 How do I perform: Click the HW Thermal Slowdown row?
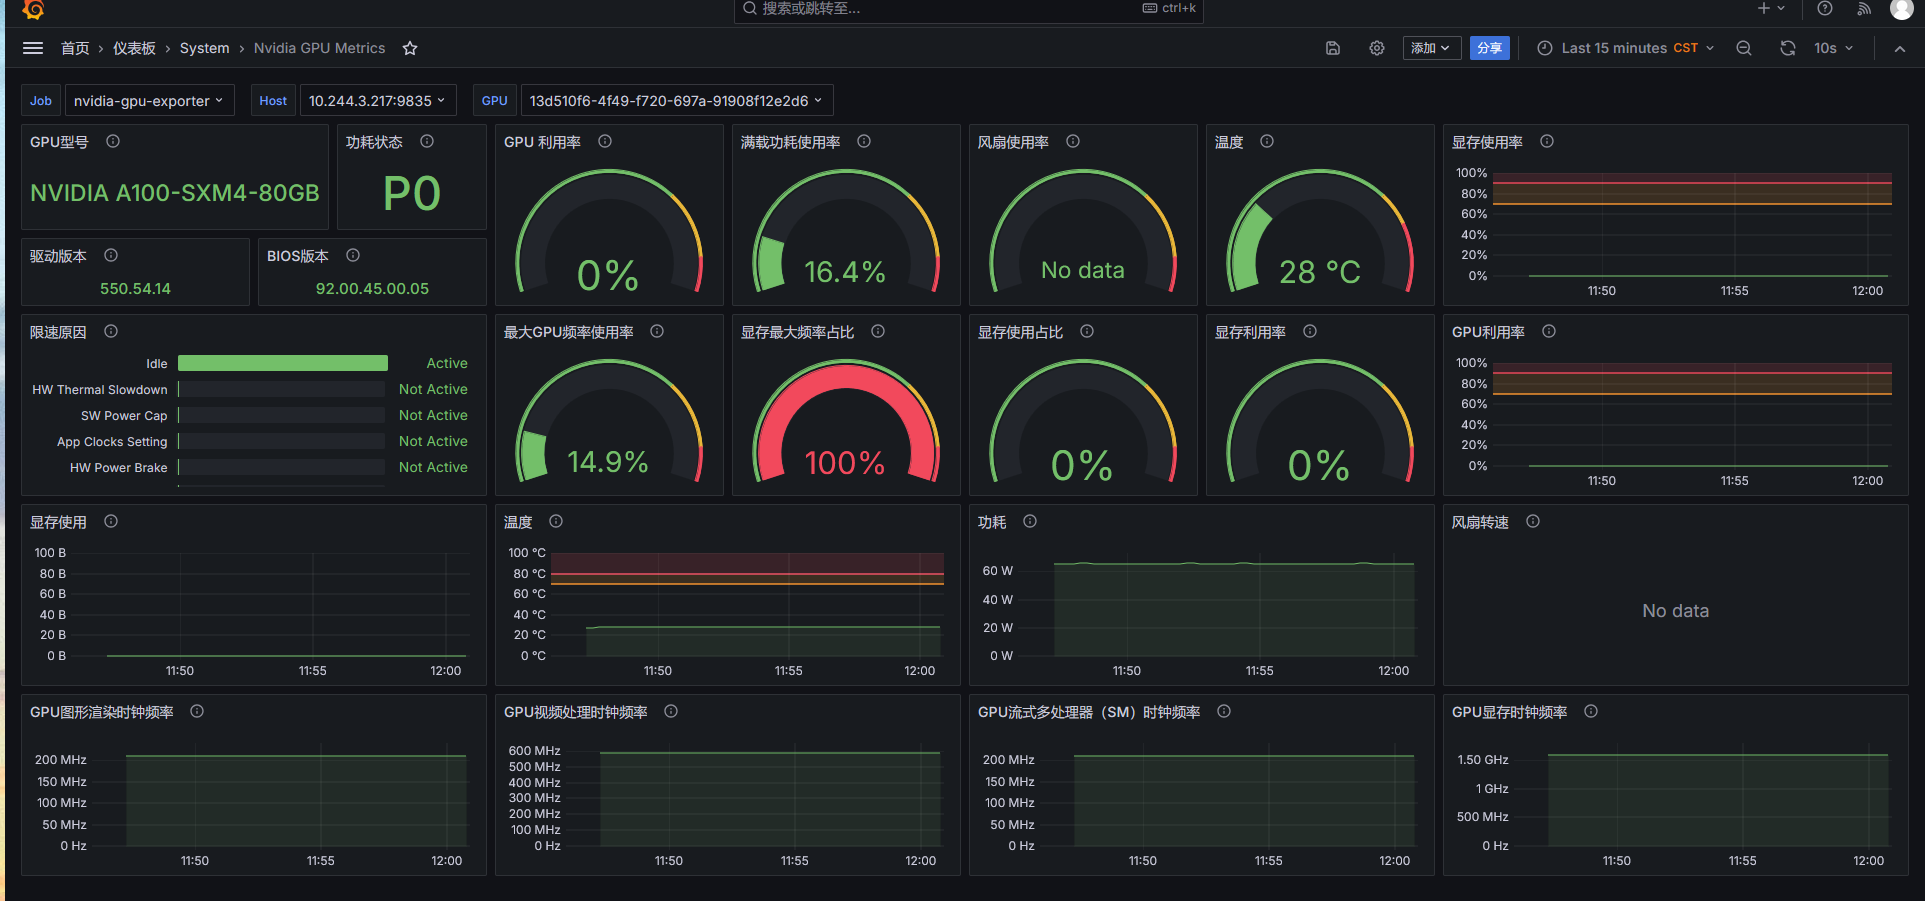point(250,389)
